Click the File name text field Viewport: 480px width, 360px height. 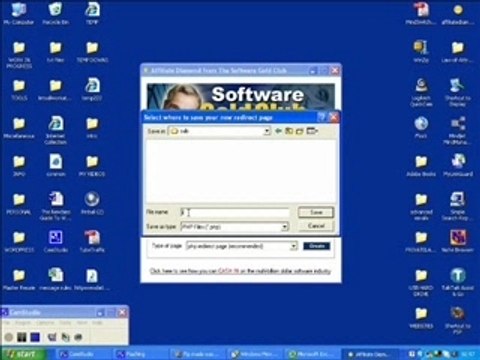pyautogui.click(x=234, y=212)
